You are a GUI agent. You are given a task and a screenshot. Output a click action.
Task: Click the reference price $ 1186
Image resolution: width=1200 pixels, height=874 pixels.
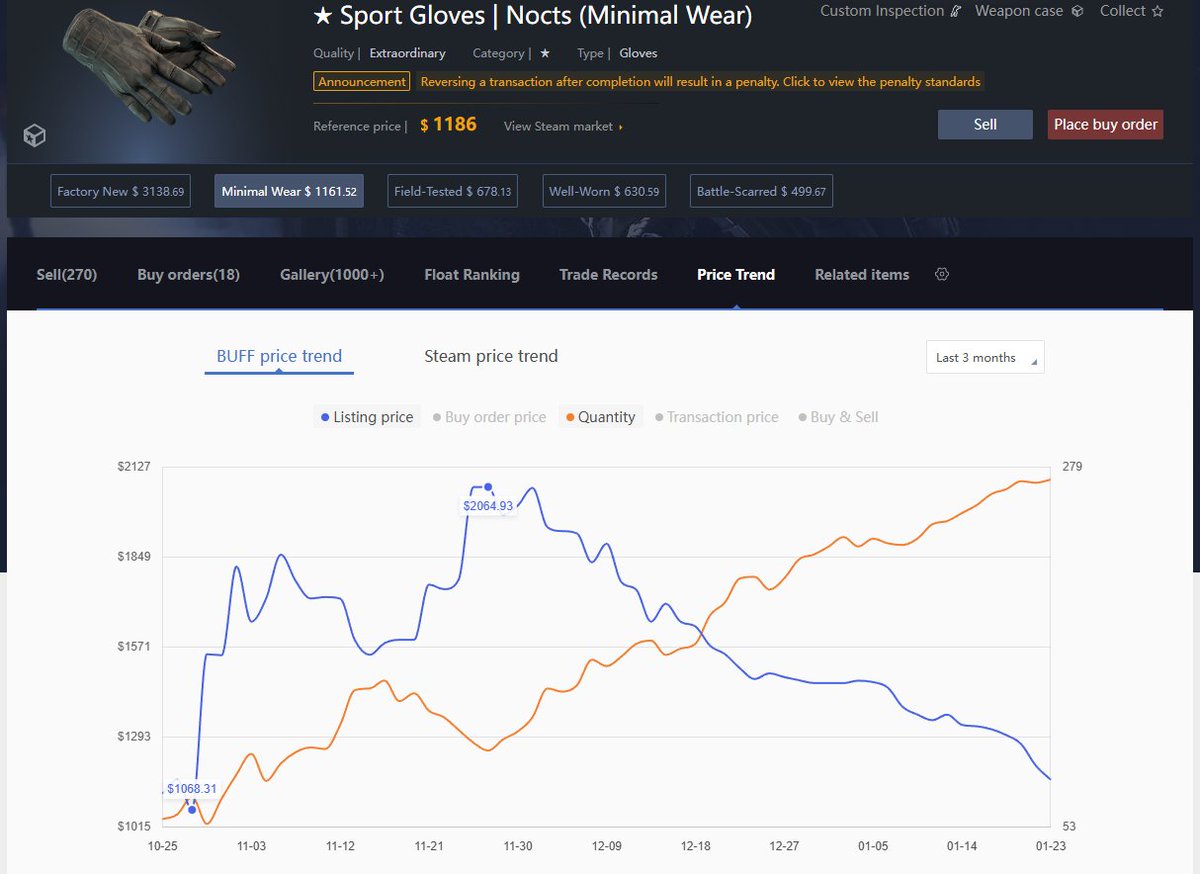[448, 125]
